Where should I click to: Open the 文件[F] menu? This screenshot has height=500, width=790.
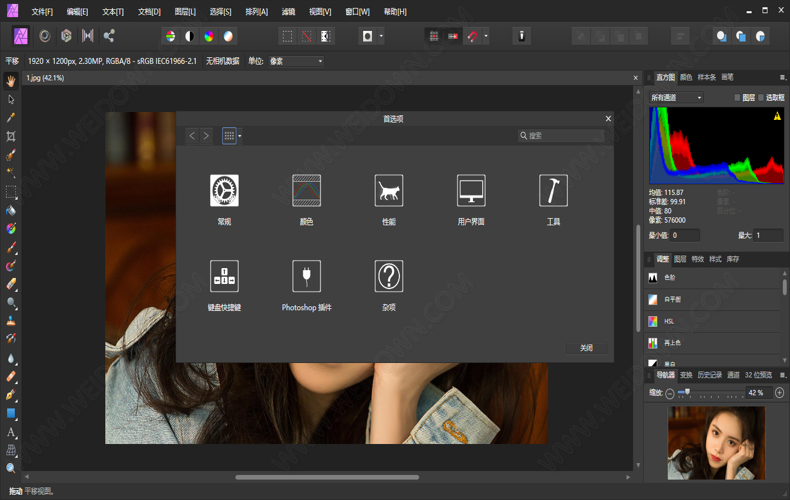[42, 12]
